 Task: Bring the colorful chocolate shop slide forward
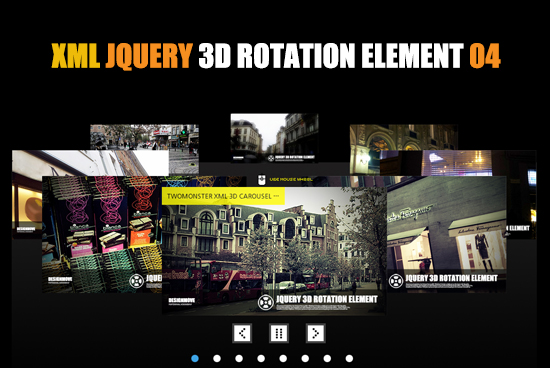[x=102, y=234]
